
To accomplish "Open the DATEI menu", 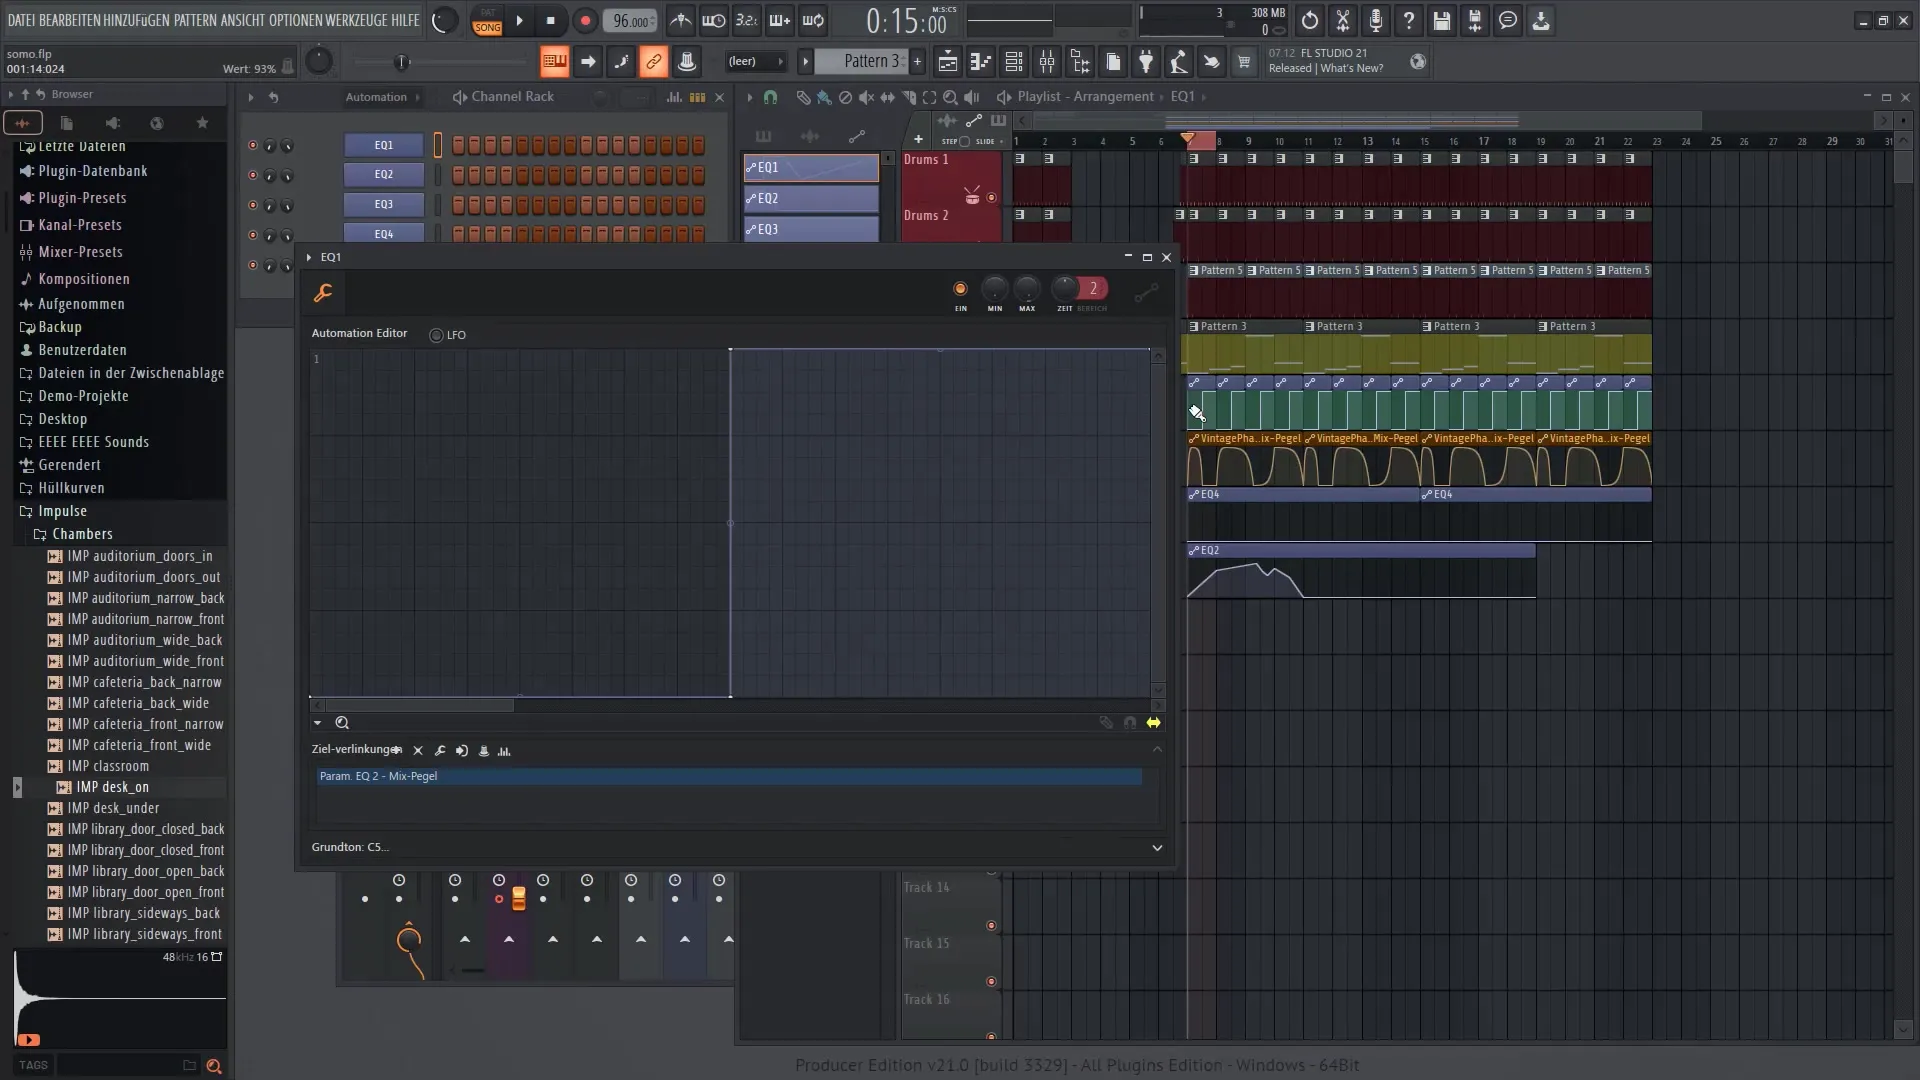I will click(21, 20).
